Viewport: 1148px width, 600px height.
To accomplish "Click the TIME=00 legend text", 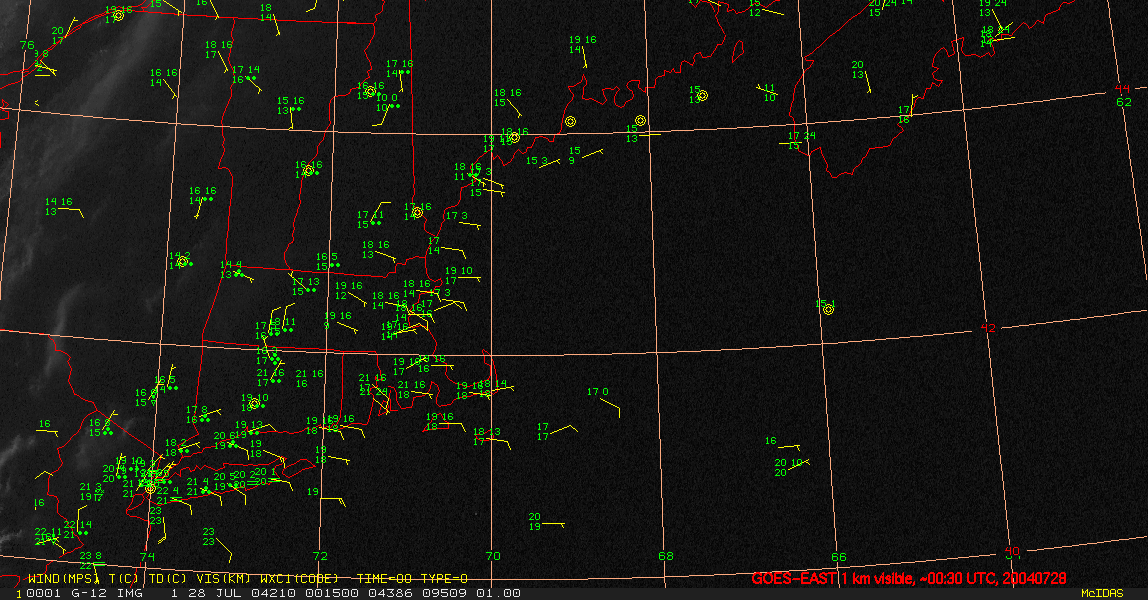I will pos(384,579).
